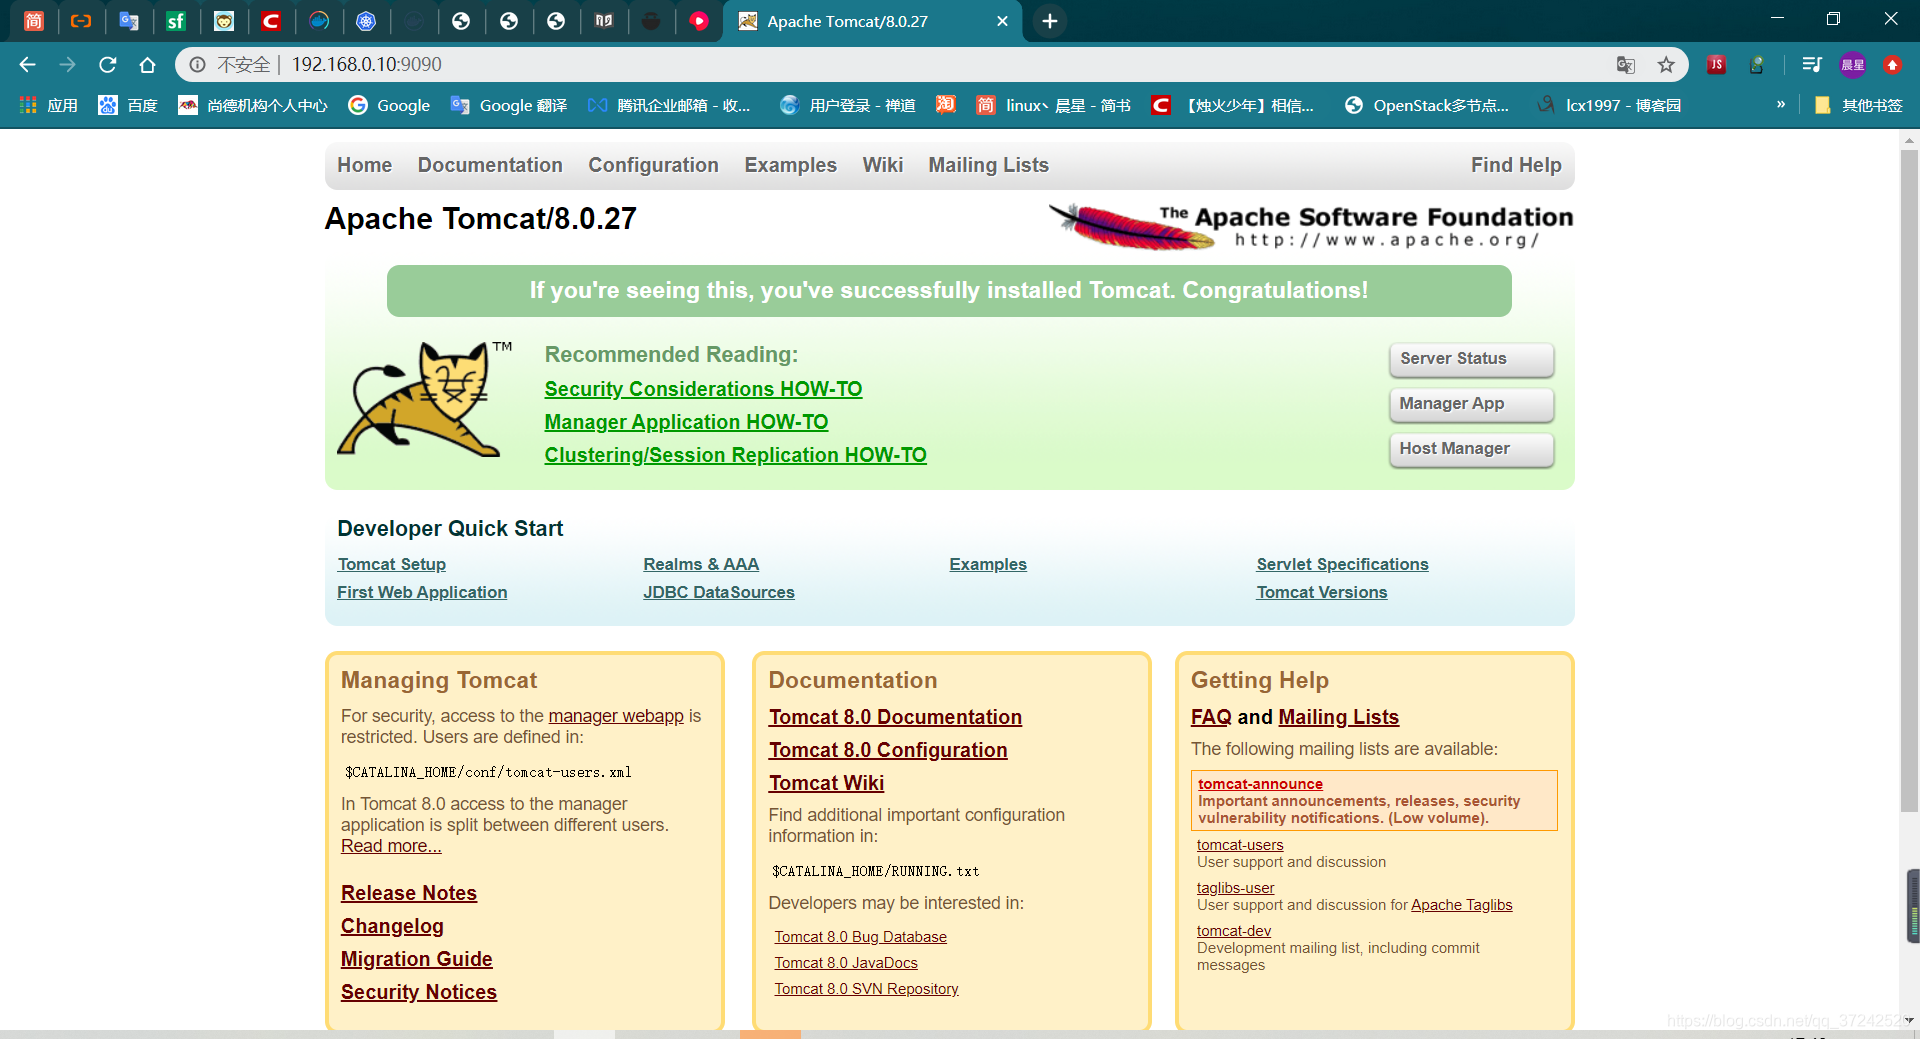Open the tomcat-users mailing list link

(1240, 845)
